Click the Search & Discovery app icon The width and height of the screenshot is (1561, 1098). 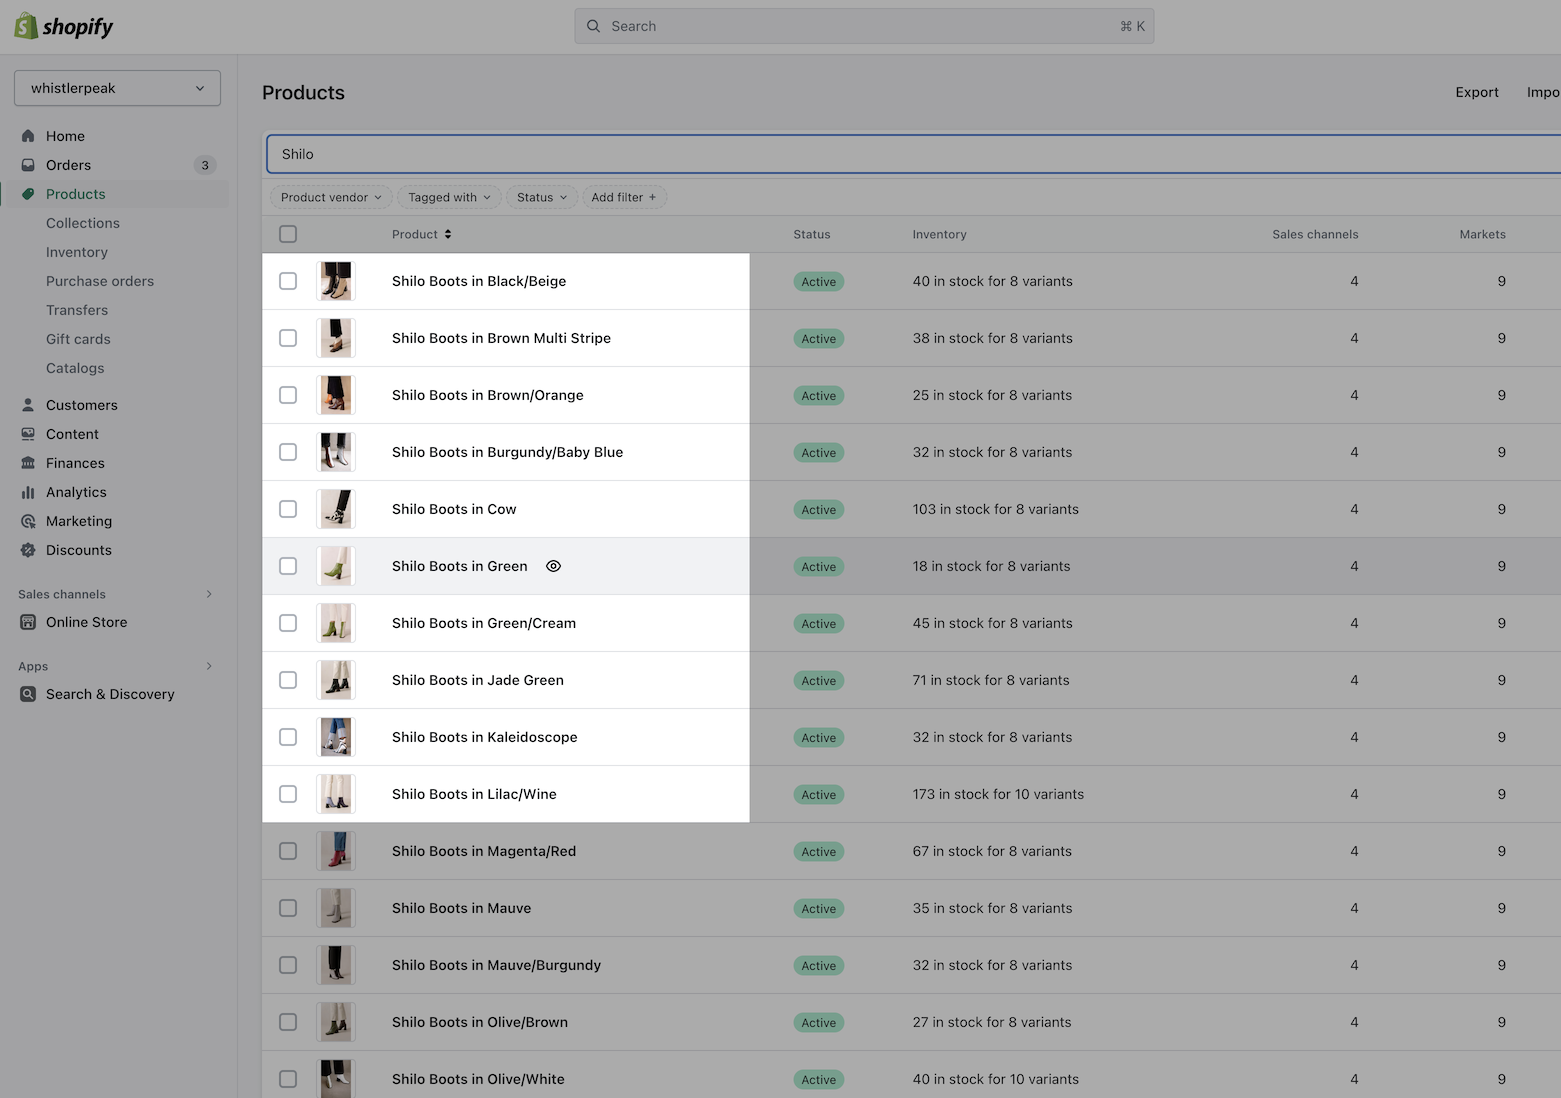tap(28, 694)
